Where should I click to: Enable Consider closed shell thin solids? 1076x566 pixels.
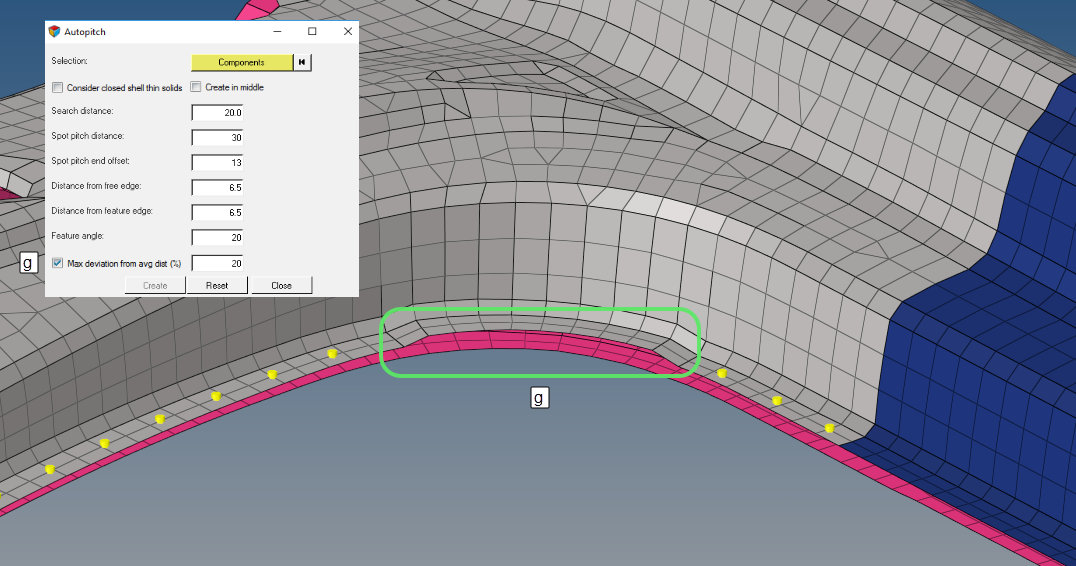[x=57, y=87]
